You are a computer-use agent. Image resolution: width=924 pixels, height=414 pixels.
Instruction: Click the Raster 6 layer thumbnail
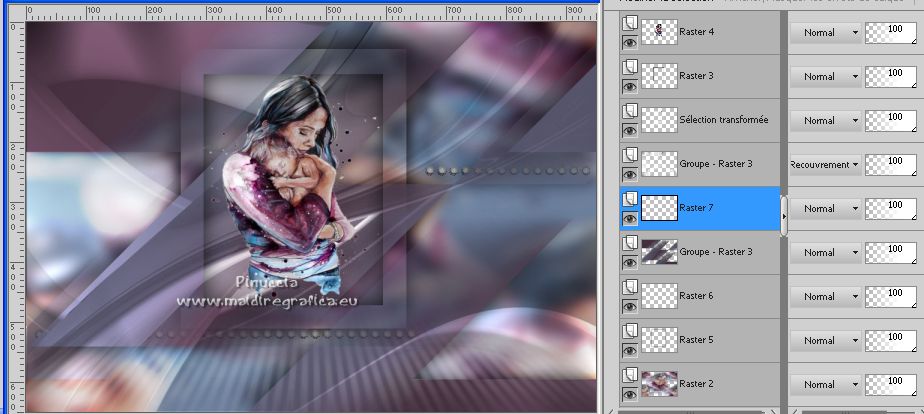click(x=659, y=296)
